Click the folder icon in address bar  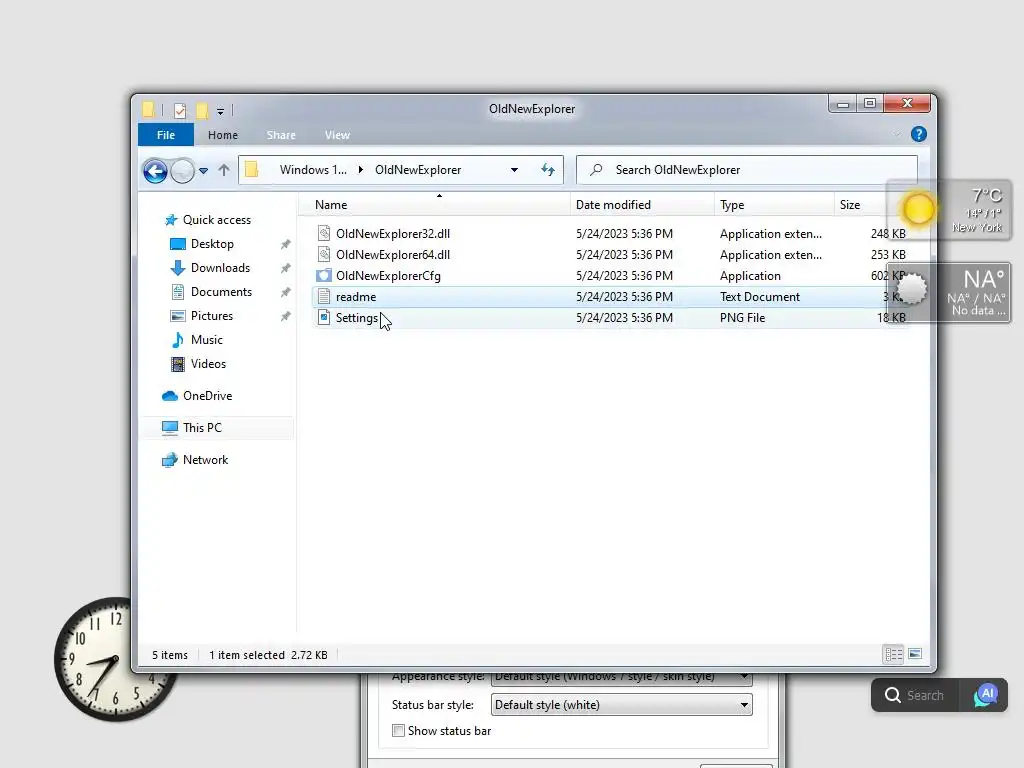click(x=251, y=170)
